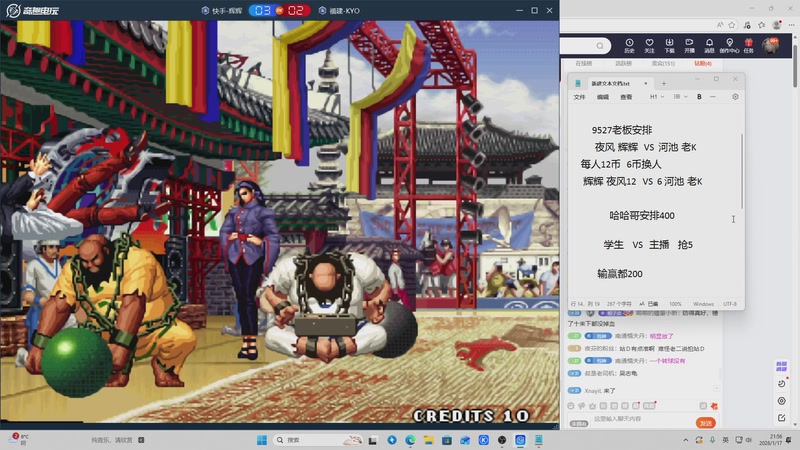This screenshot has width=800, height=450.
Task: Click the taskbar weather widget
Action: coord(19,439)
